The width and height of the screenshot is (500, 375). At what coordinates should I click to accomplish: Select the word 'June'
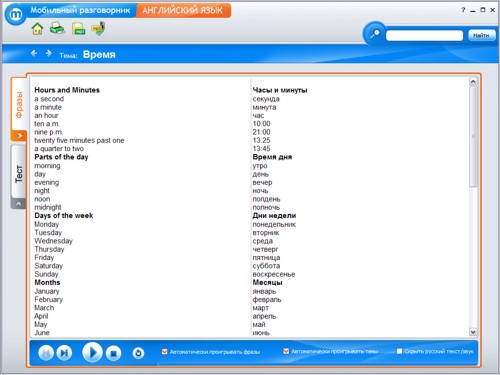tap(42, 333)
